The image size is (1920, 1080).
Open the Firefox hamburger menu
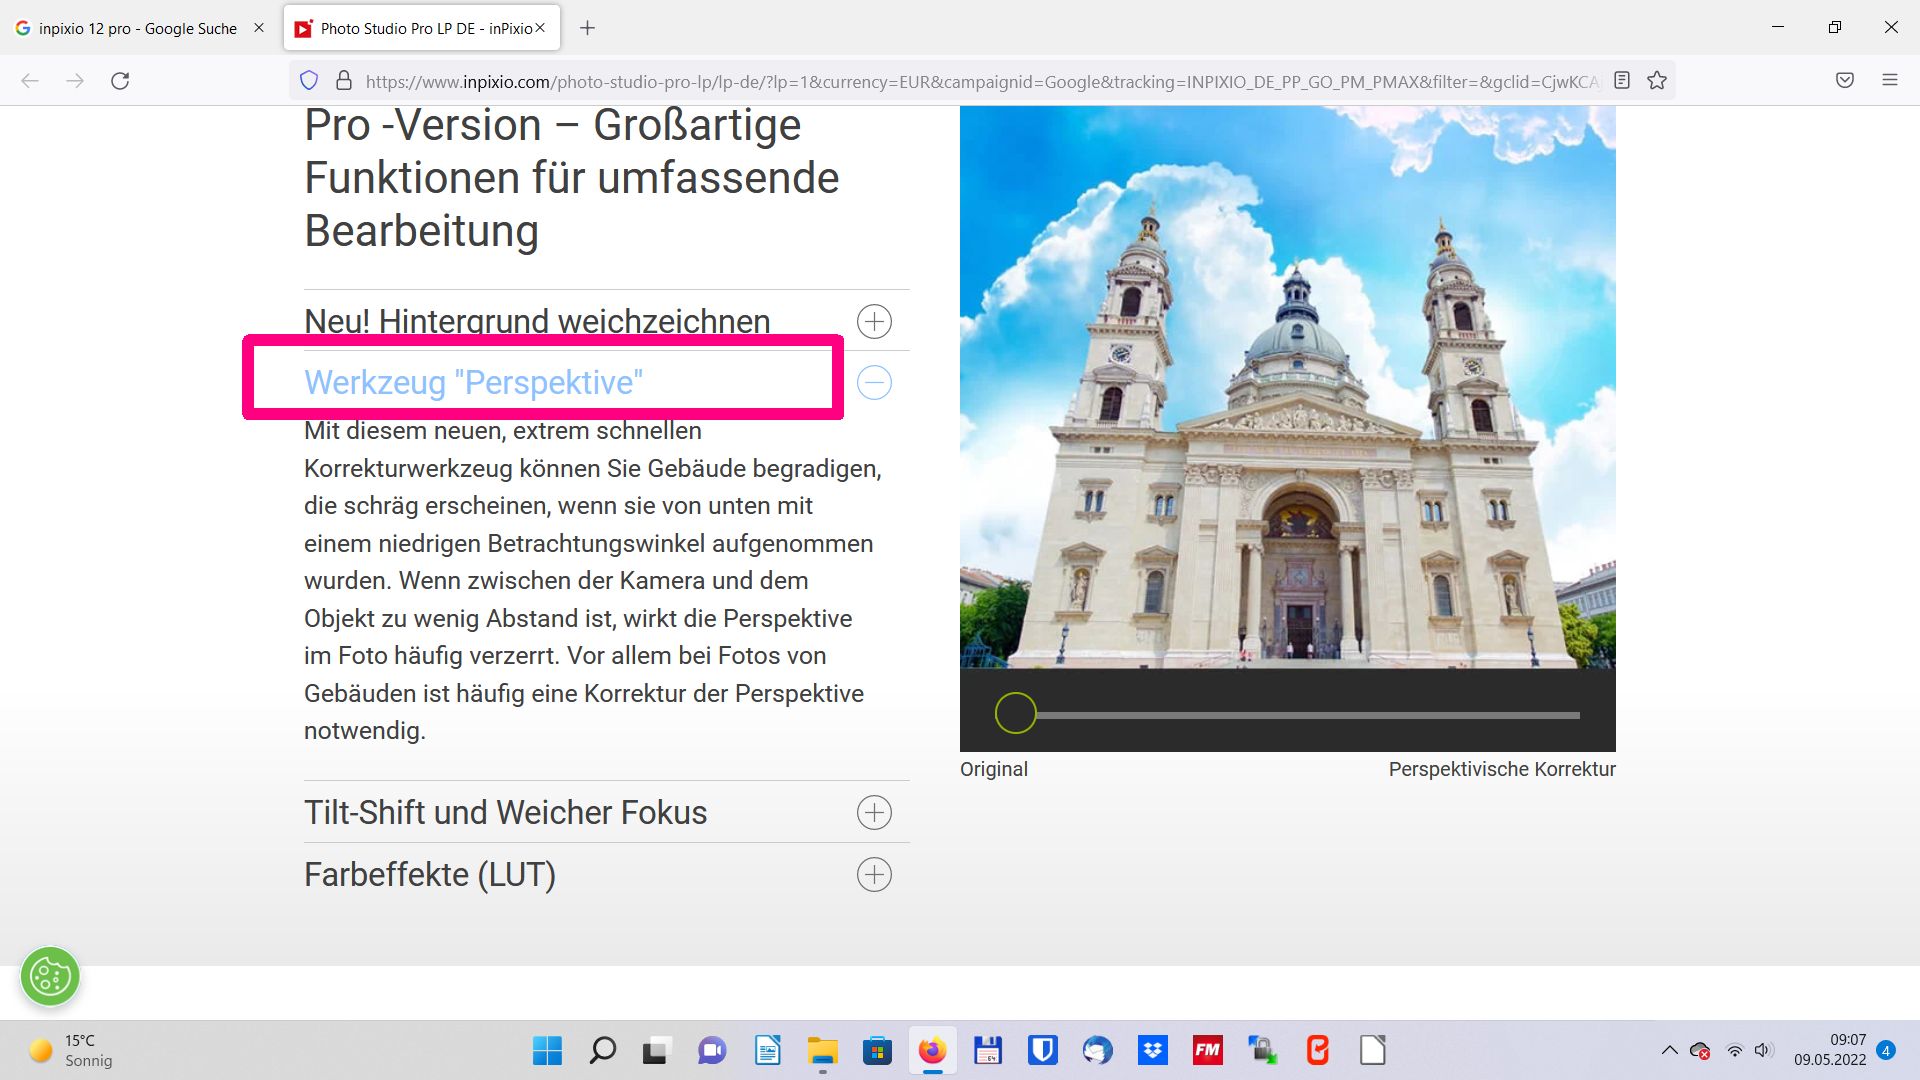click(1889, 81)
